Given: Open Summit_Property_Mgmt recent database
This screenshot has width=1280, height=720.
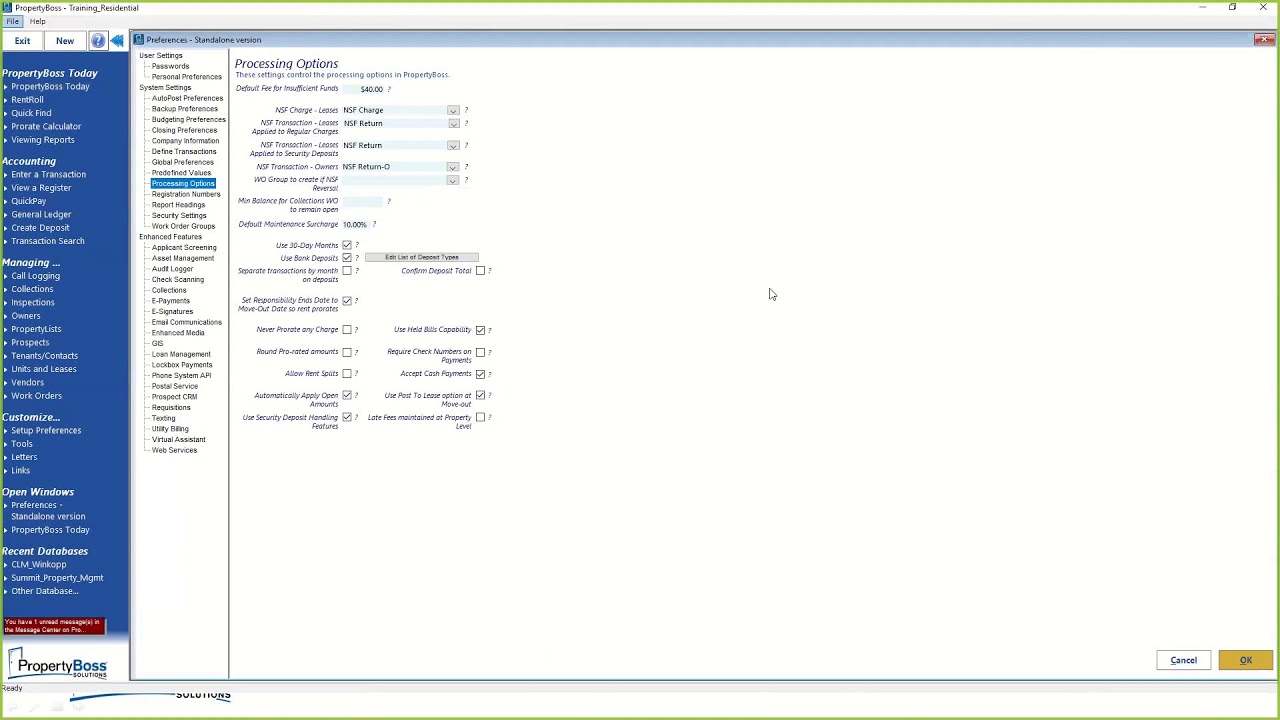Looking at the screenshot, I should click(57, 578).
